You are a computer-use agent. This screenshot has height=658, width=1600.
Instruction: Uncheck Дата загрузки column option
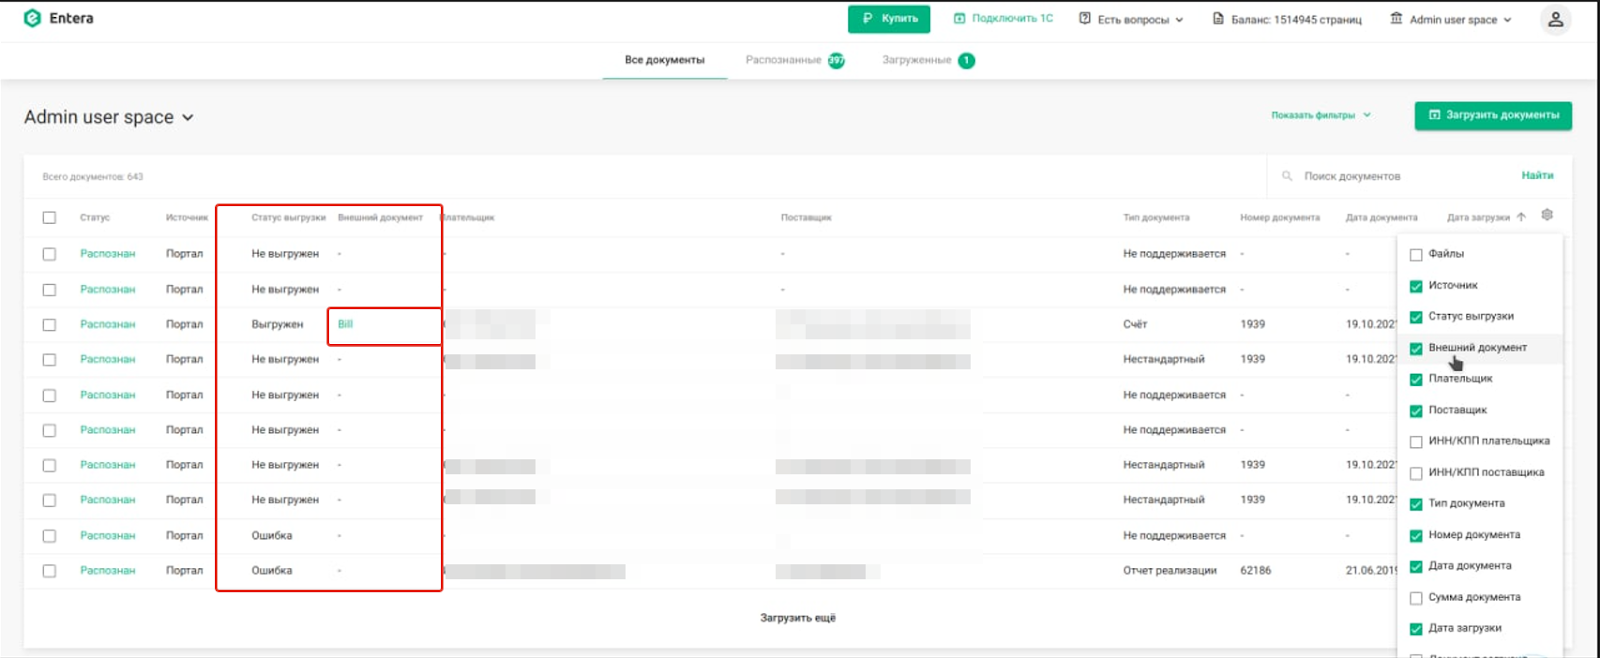point(1416,629)
